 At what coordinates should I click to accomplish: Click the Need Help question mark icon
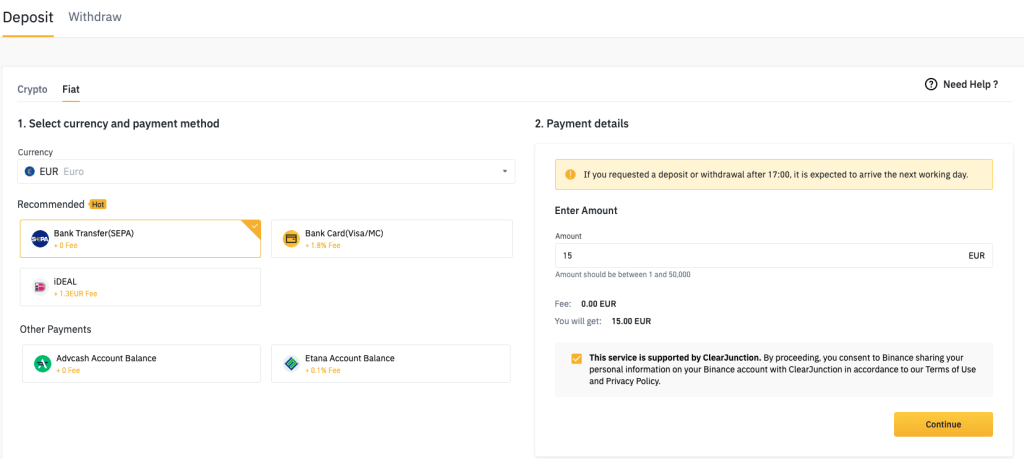coord(931,85)
